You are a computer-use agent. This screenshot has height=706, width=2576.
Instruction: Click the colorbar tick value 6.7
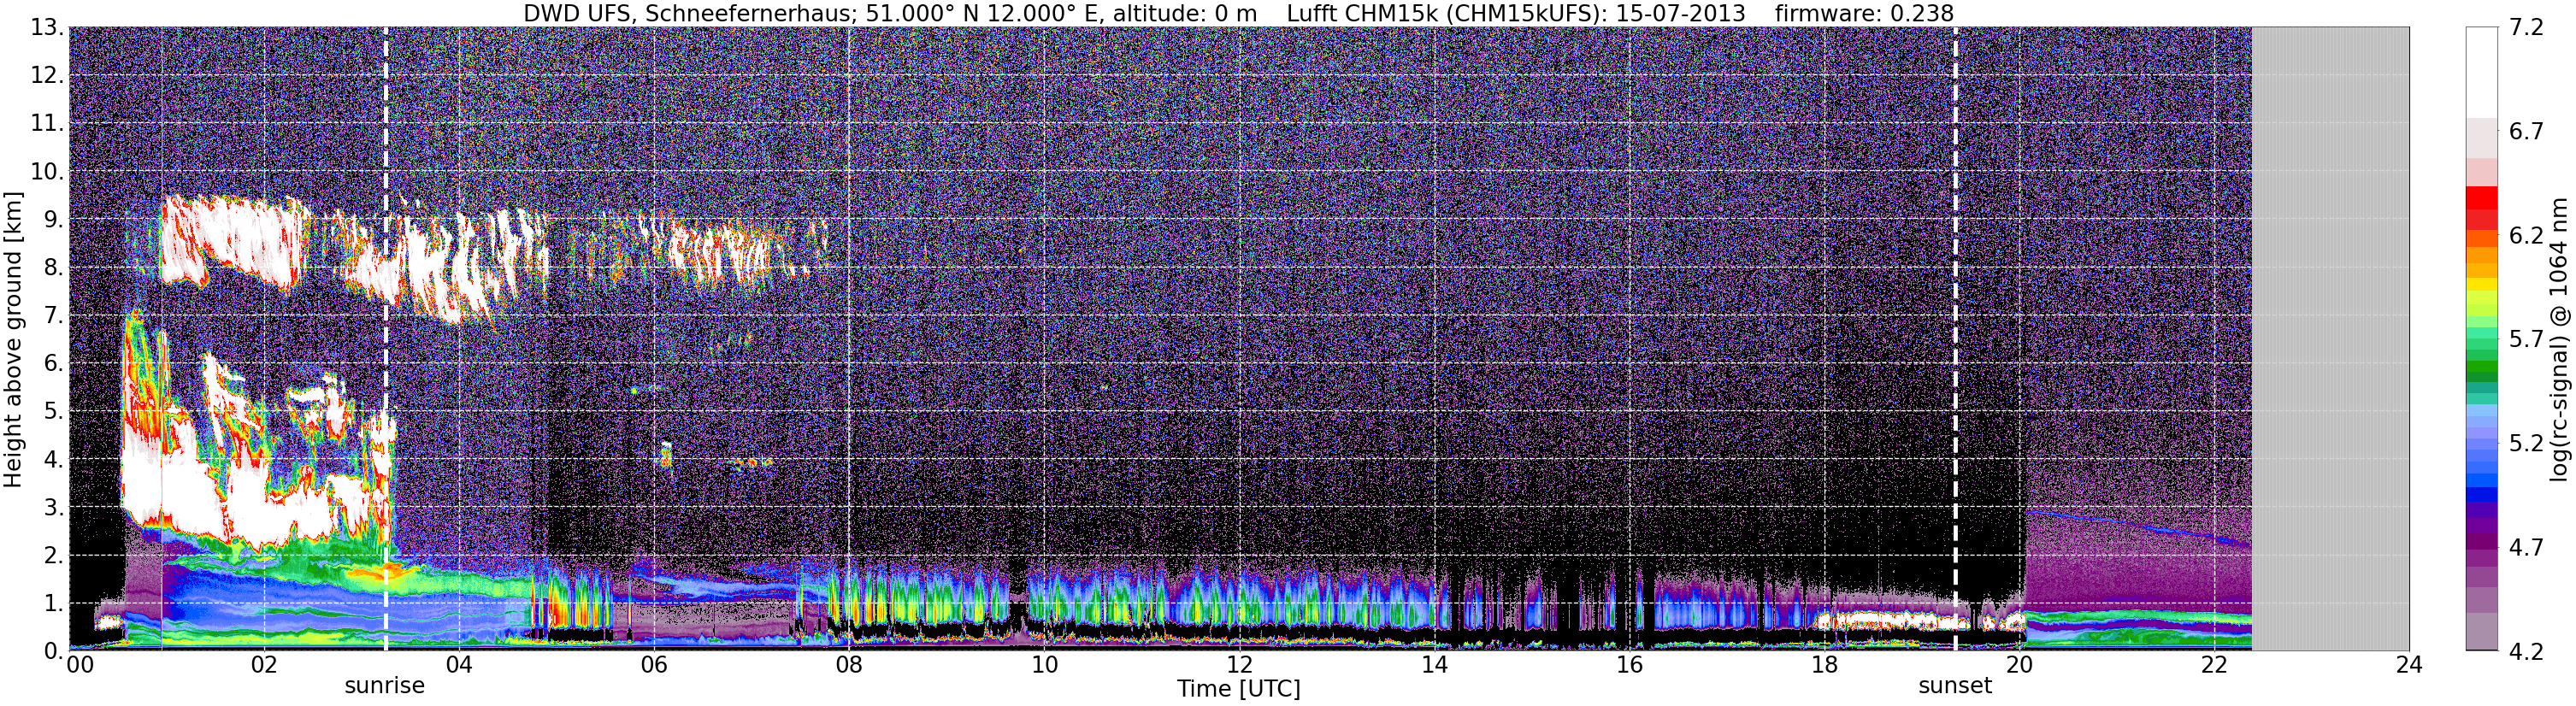coord(2526,131)
